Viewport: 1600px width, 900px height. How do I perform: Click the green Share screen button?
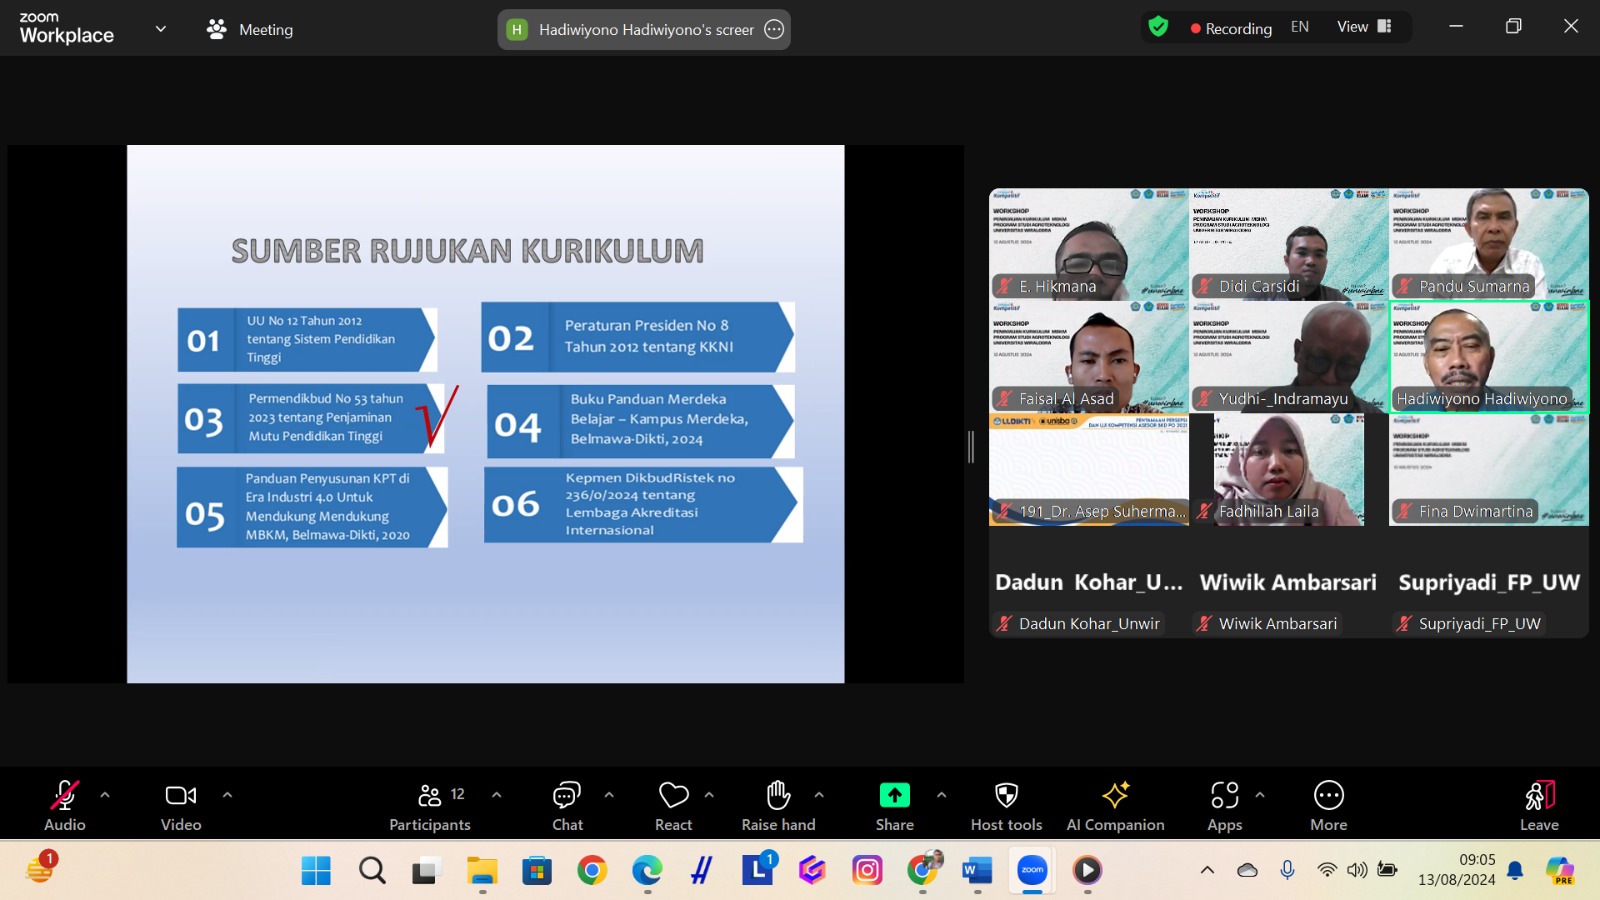(894, 804)
